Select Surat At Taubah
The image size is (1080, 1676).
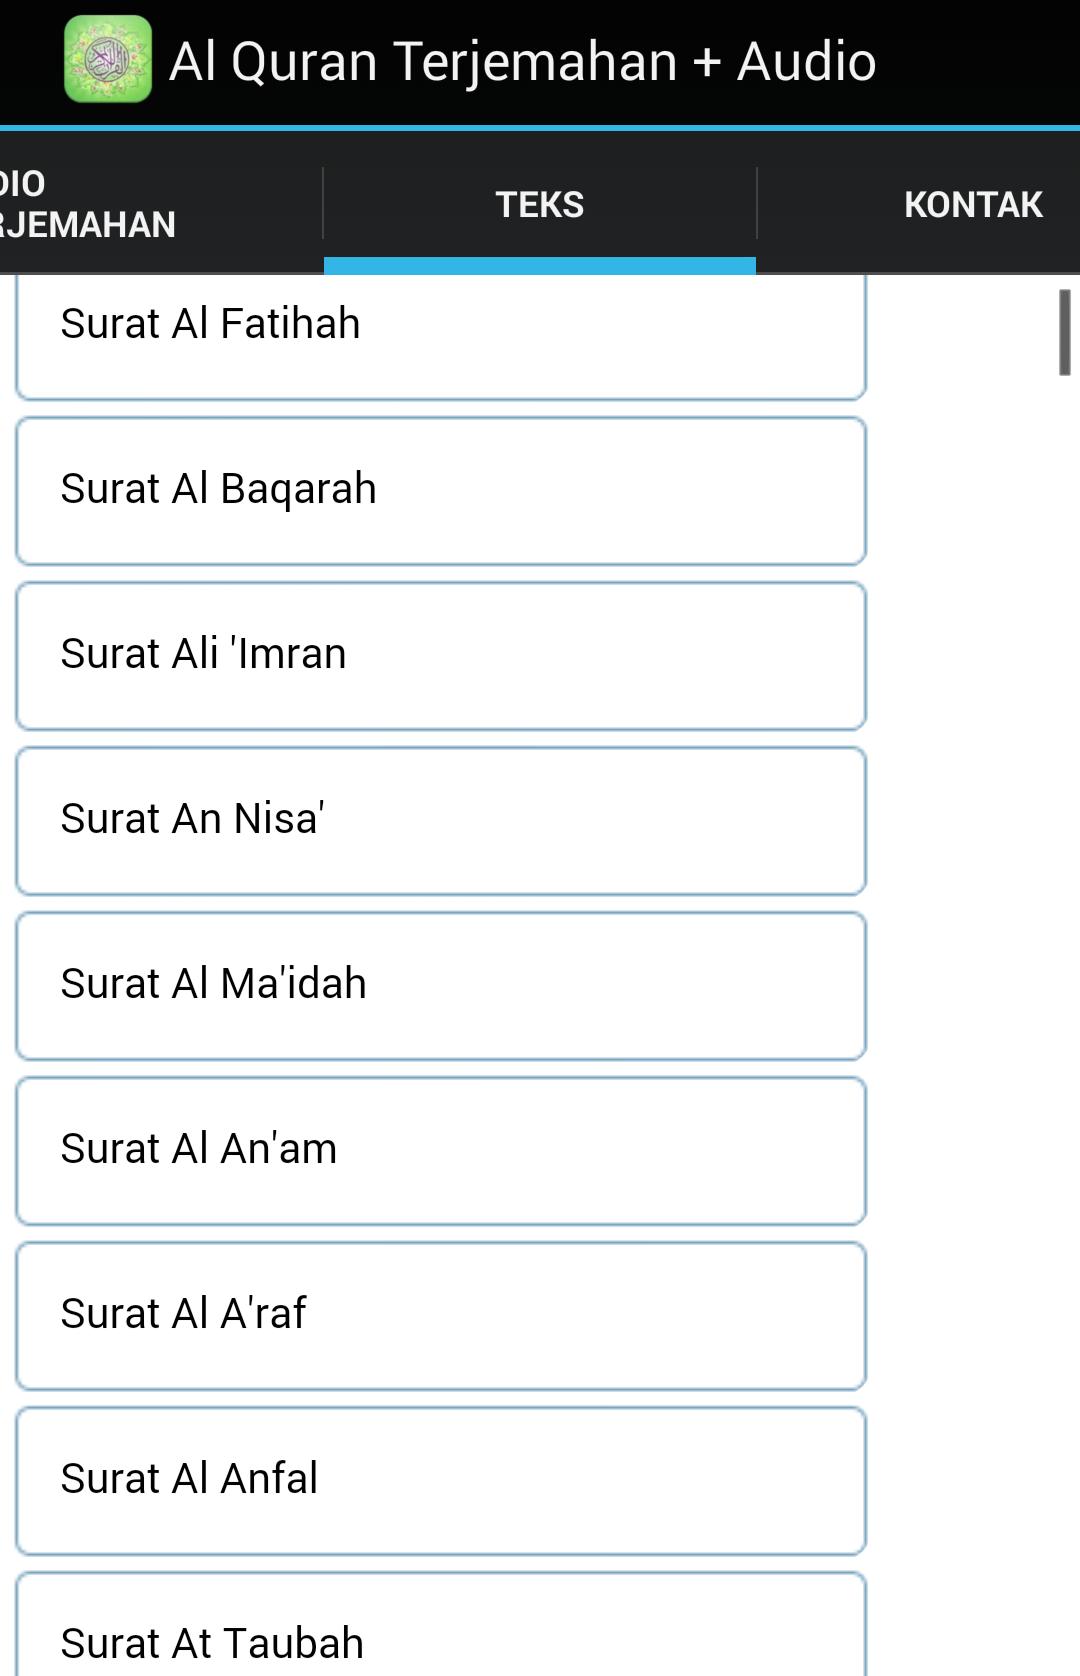441,1625
